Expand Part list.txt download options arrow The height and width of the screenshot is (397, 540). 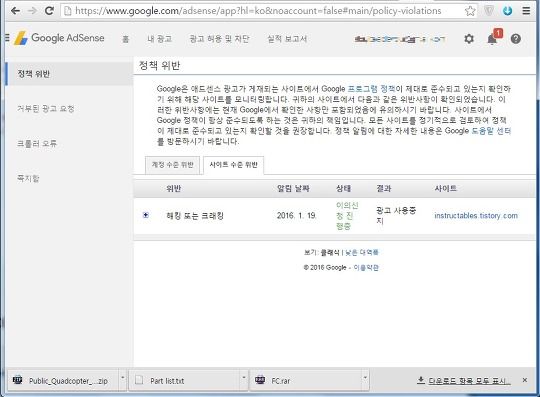pyautogui.click(x=243, y=378)
